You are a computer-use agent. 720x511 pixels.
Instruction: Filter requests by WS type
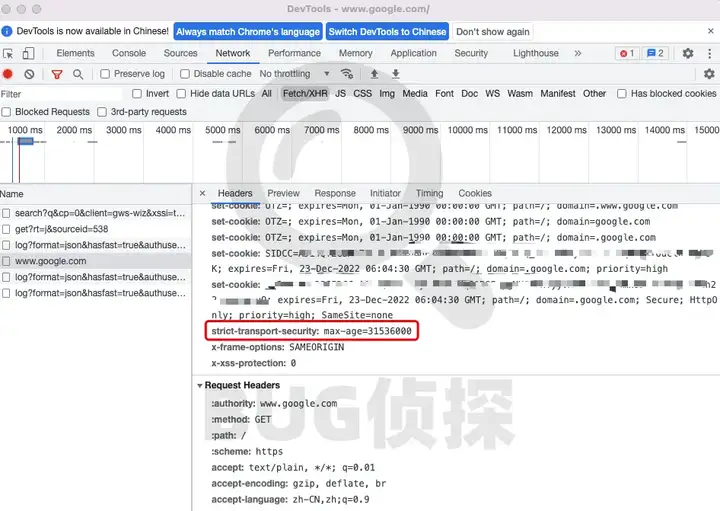(492, 94)
